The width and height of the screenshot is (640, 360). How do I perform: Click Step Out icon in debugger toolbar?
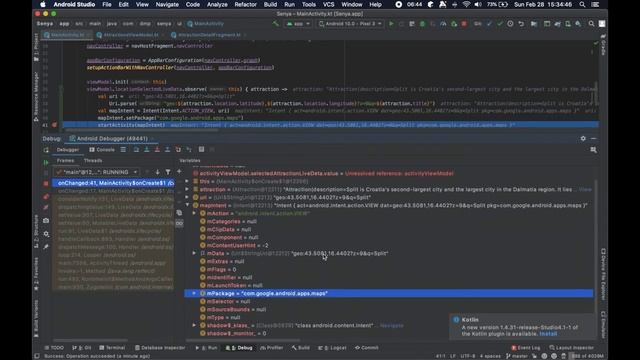point(167,150)
